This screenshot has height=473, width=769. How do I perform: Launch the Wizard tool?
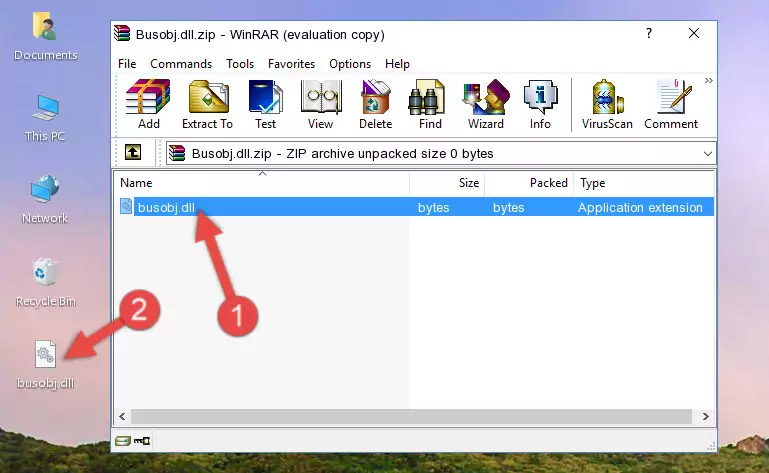486,104
